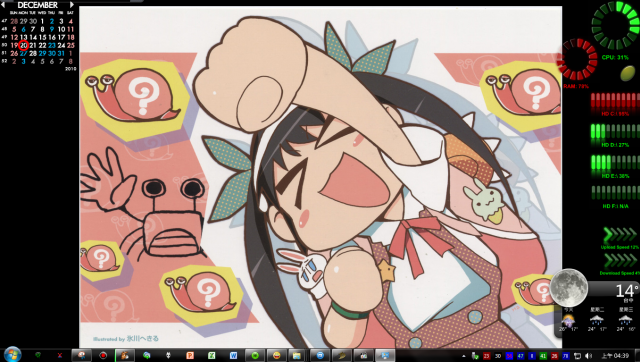The width and height of the screenshot is (640, 362).
Task: Click the red HD C: usage bar
Action: point(615,102)
